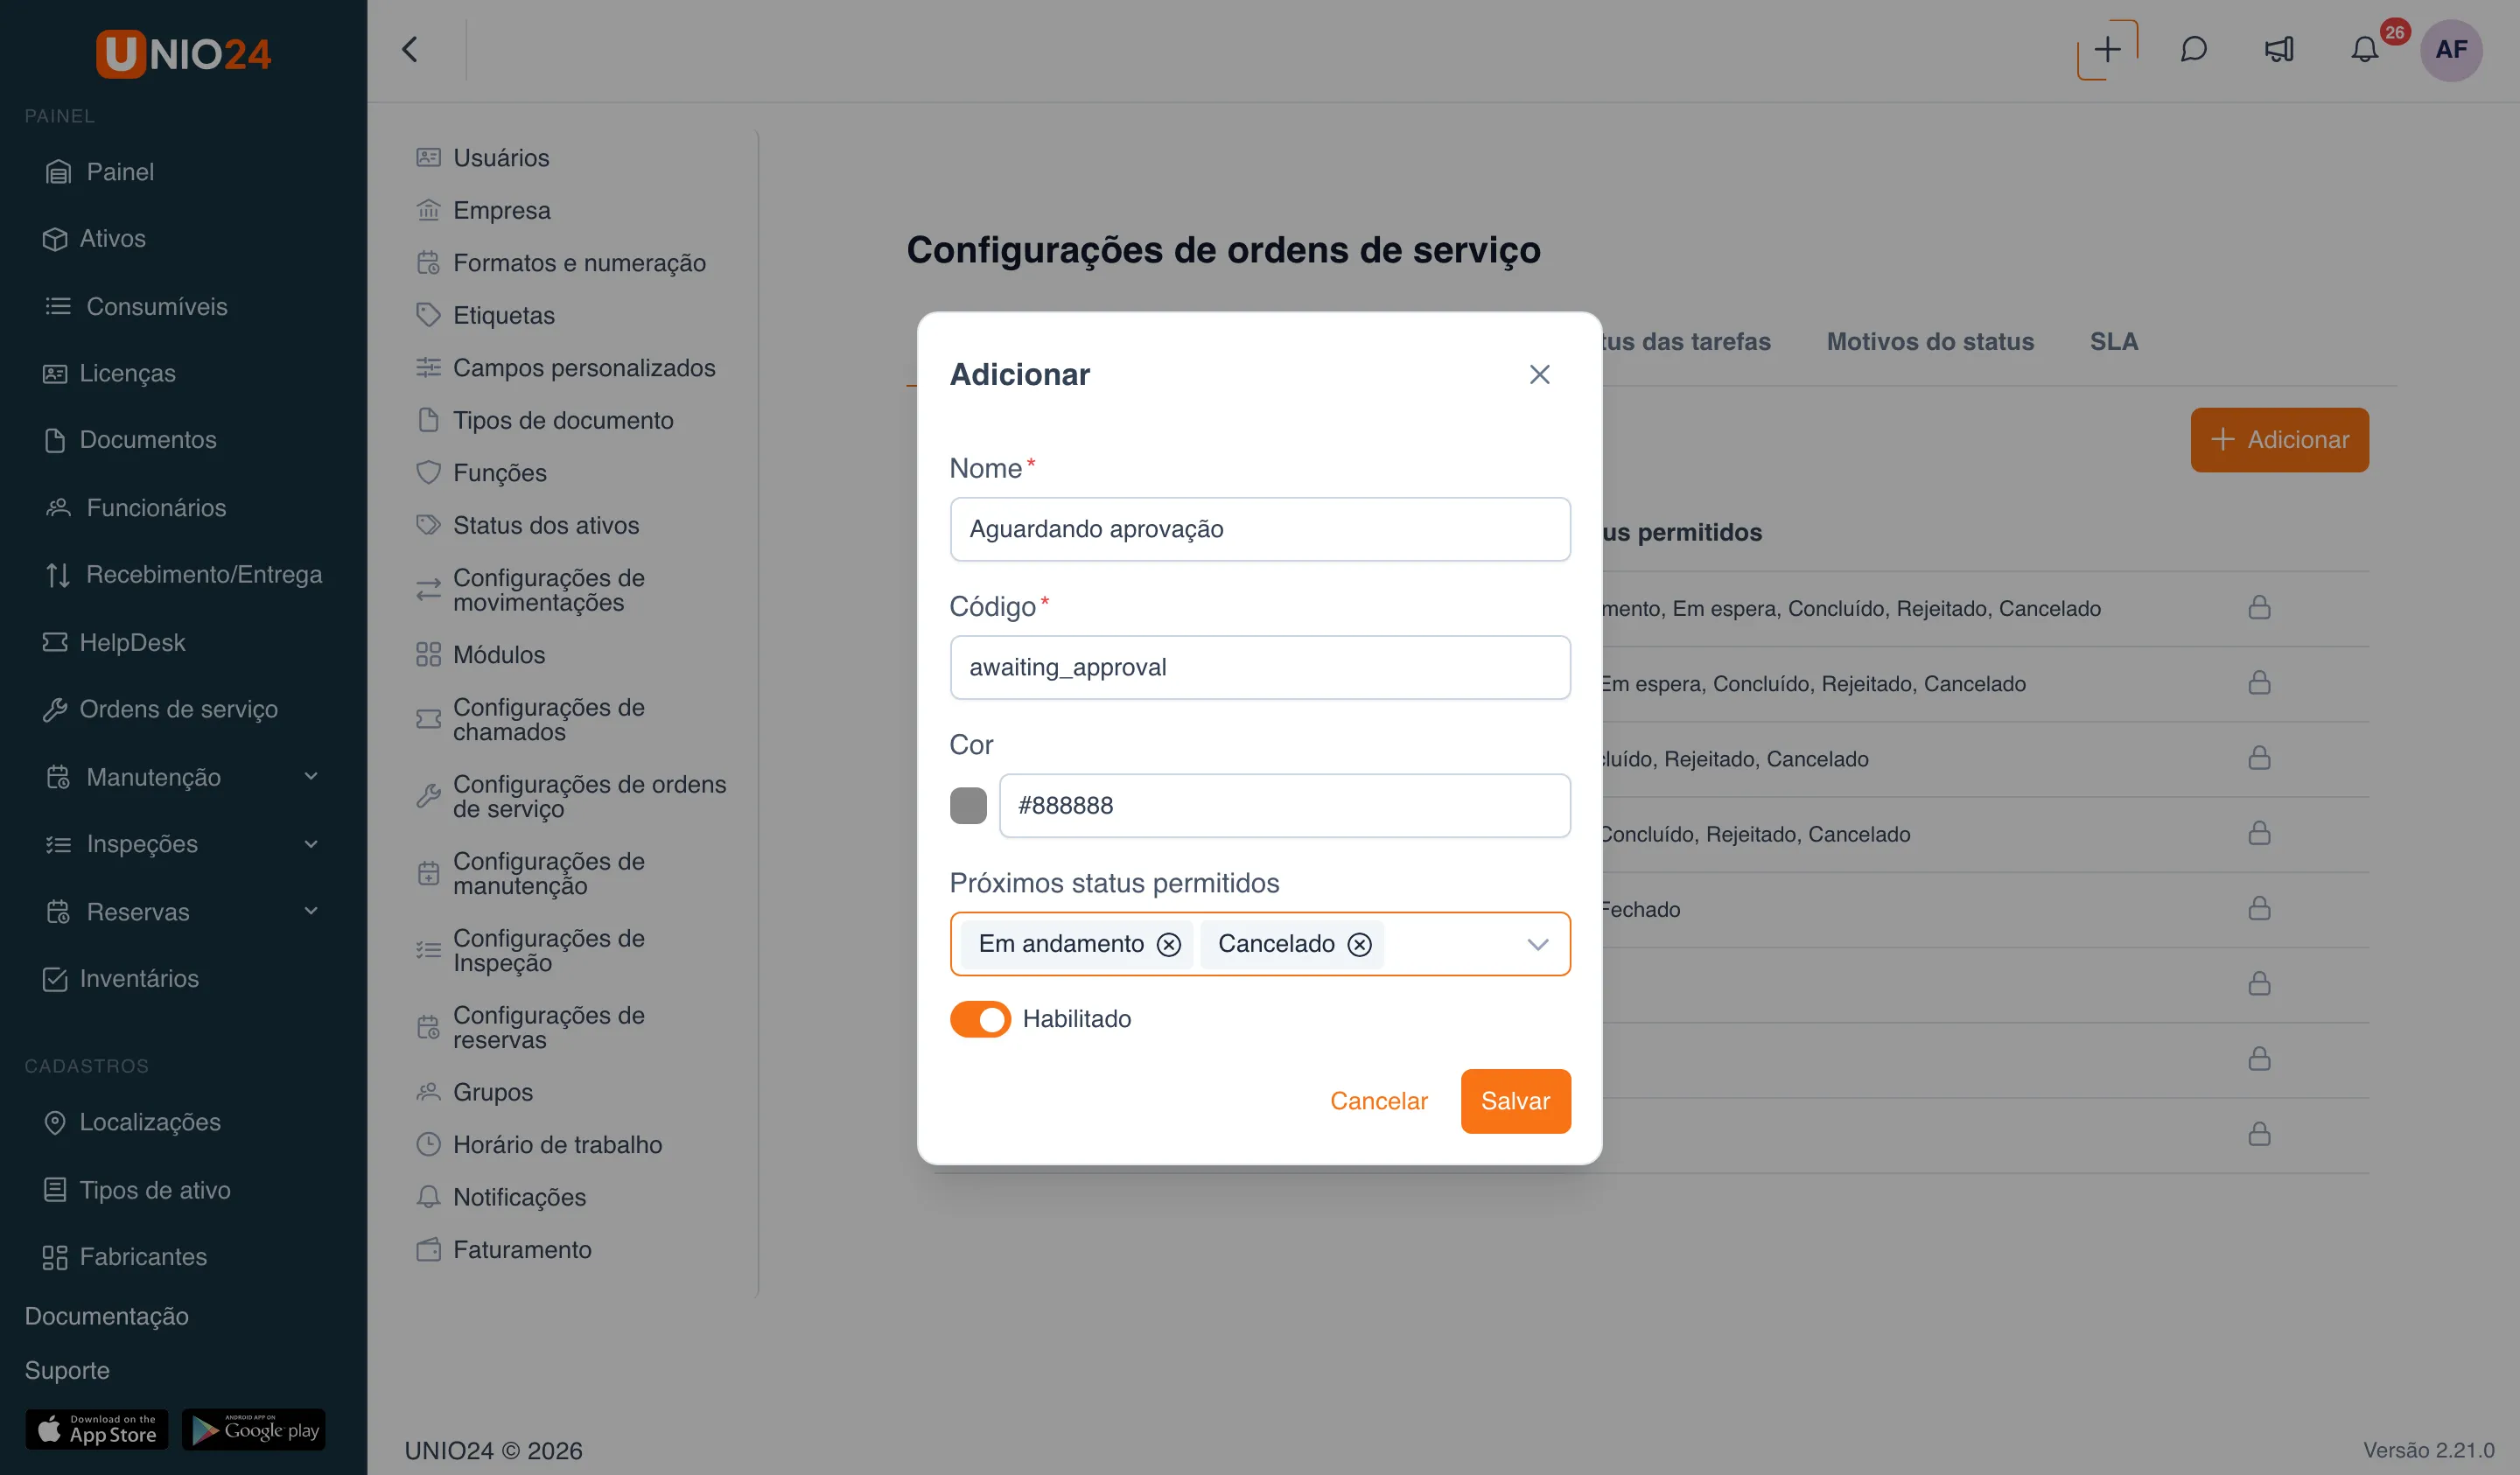The image size is (2520, 1475).
Task: Click the App Store download badge
Action: 97,1430
